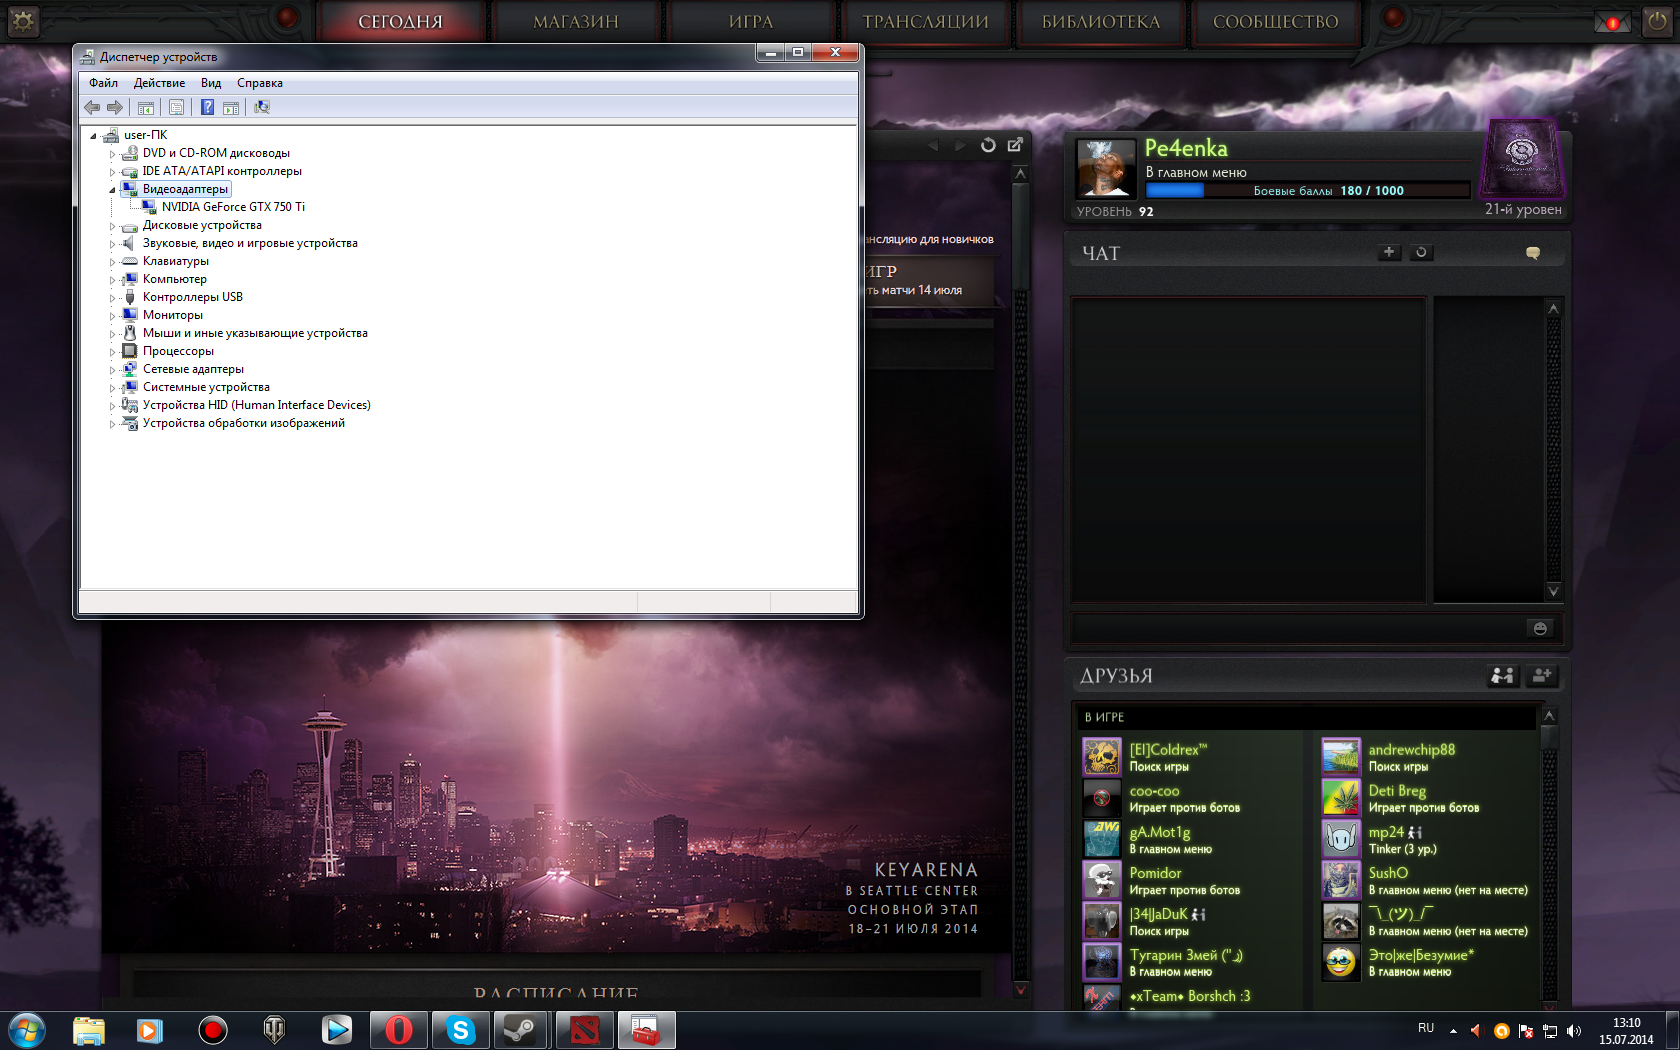Viewport: 1680px width, 1050px height.
Task: Show hidden tray icons arrow
Action: (1453, 1031)
